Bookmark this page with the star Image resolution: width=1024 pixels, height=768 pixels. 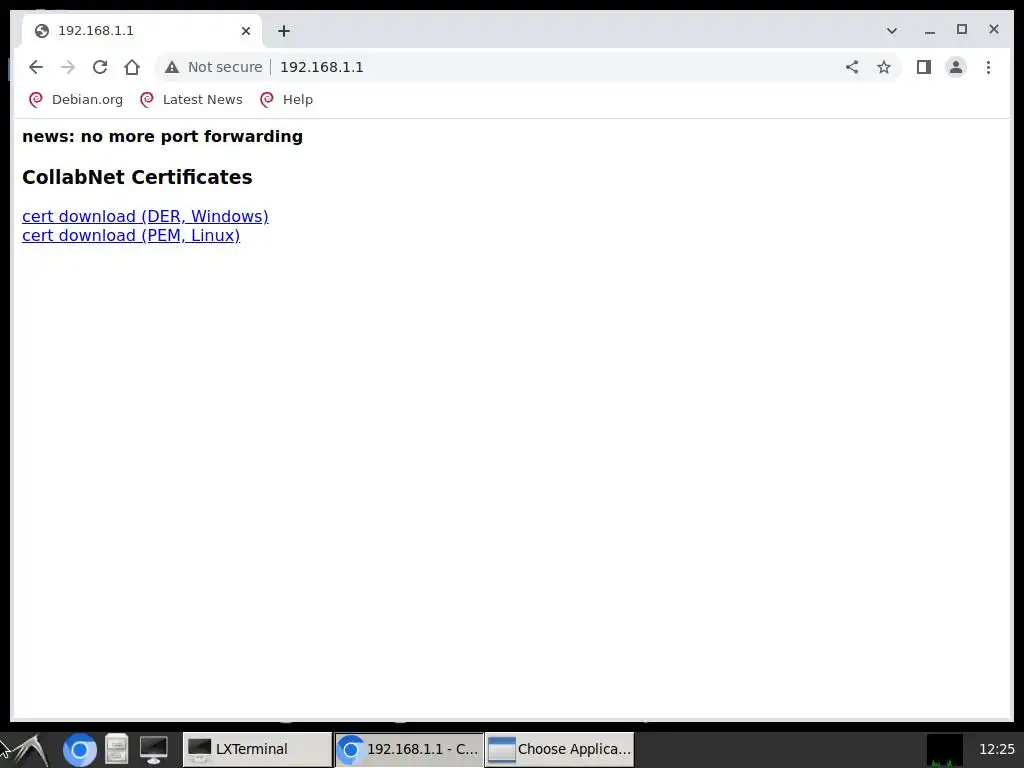(884, 67)
